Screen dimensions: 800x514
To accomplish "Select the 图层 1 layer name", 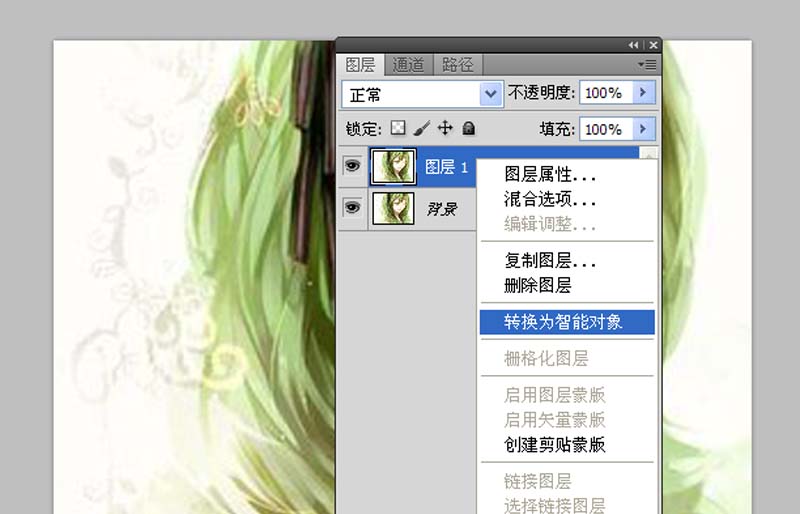I will 446,167.
